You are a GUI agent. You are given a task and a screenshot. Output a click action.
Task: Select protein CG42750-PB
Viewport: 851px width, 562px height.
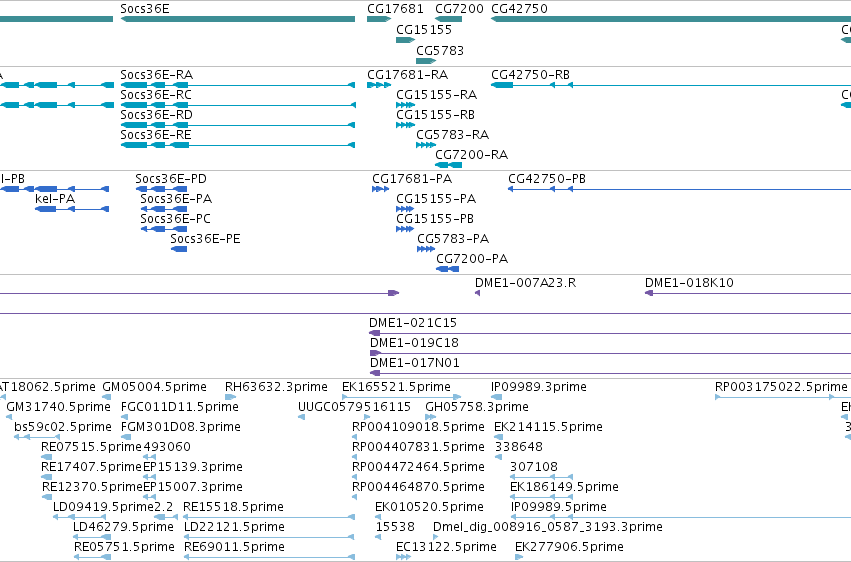[547, 179]
